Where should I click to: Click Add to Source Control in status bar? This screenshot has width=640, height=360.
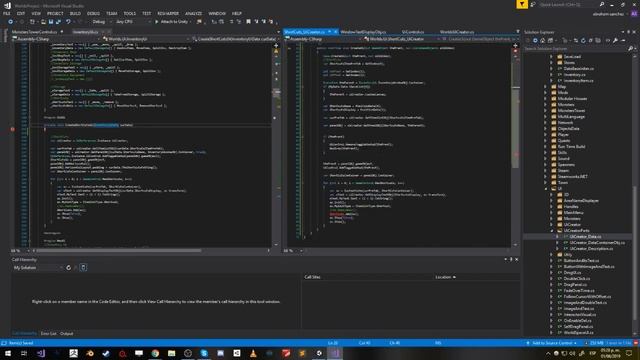[552, 343]
